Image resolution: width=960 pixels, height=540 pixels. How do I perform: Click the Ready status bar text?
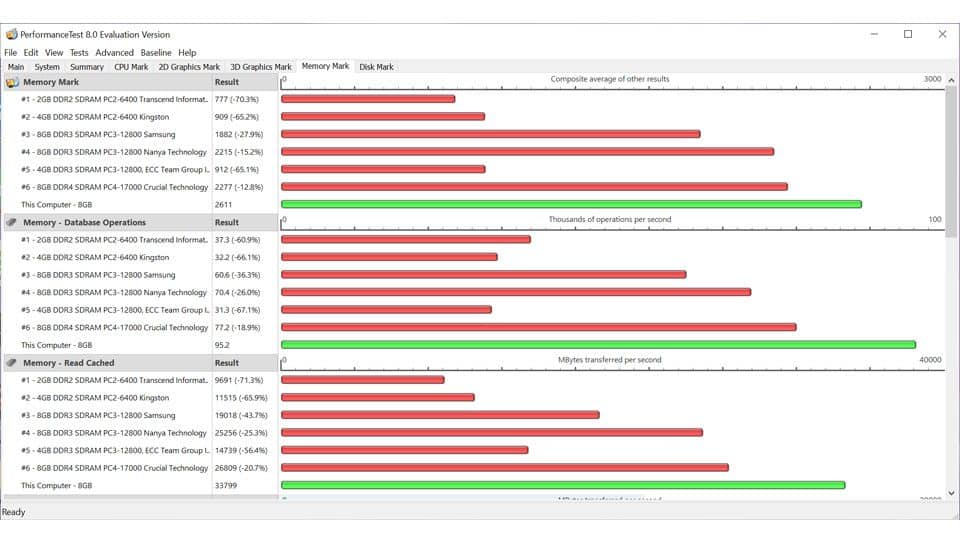tap(13, 512)
